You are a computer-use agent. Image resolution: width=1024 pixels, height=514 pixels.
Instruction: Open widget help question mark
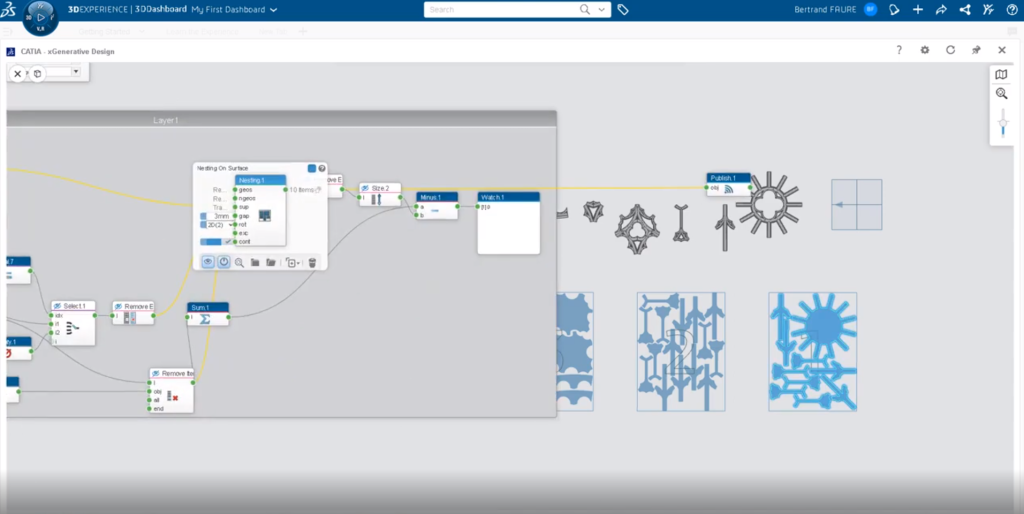pyautogui.click(x=899, y=50)
